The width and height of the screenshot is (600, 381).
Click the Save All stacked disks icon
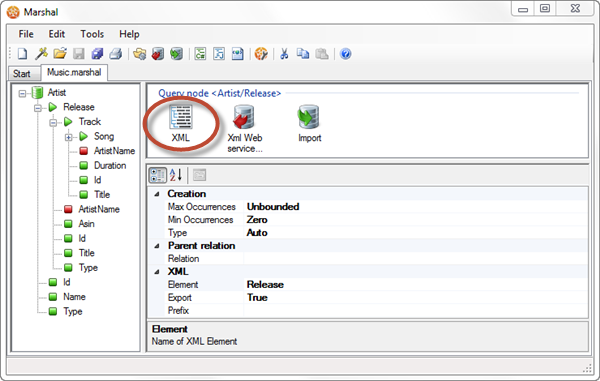click(97, 54)
